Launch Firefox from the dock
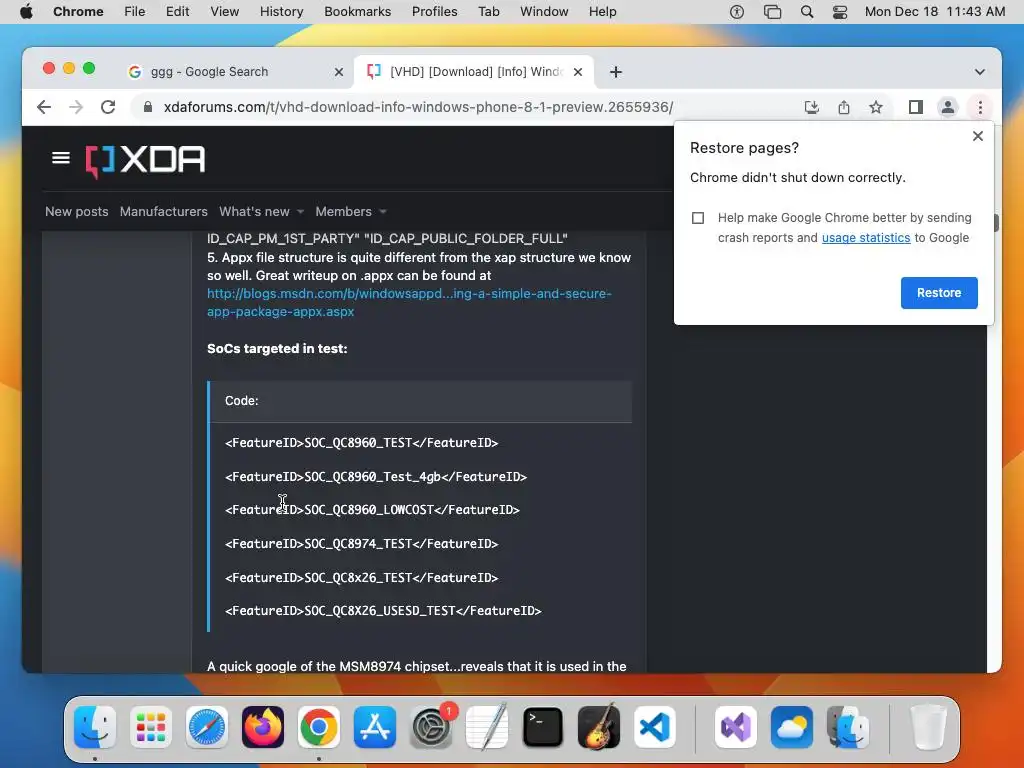The height and width of the screenshot is (768, 1024). (x=263, y=727)
